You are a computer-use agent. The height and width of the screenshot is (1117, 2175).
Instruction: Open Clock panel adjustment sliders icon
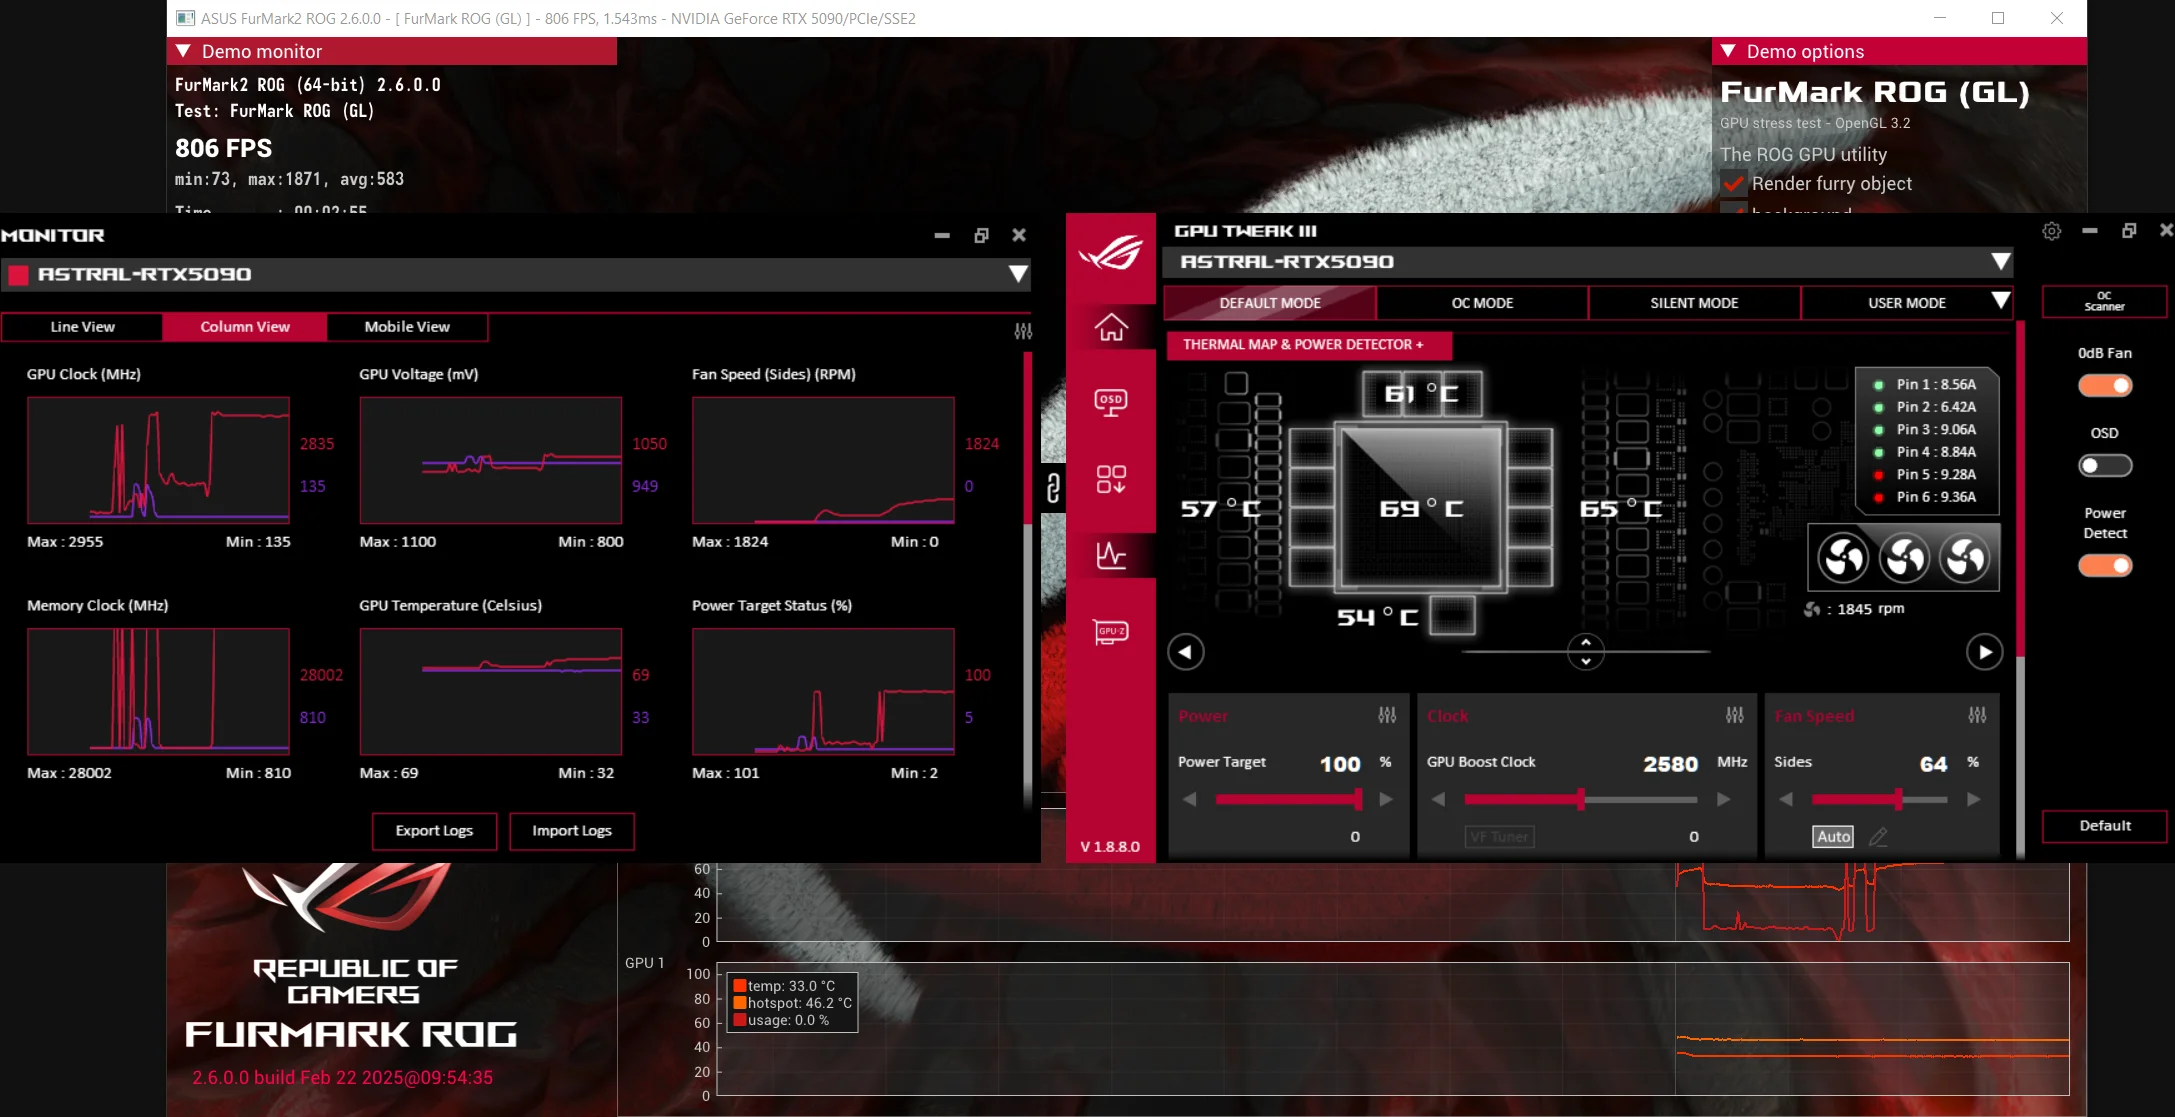pos(1735,715)
